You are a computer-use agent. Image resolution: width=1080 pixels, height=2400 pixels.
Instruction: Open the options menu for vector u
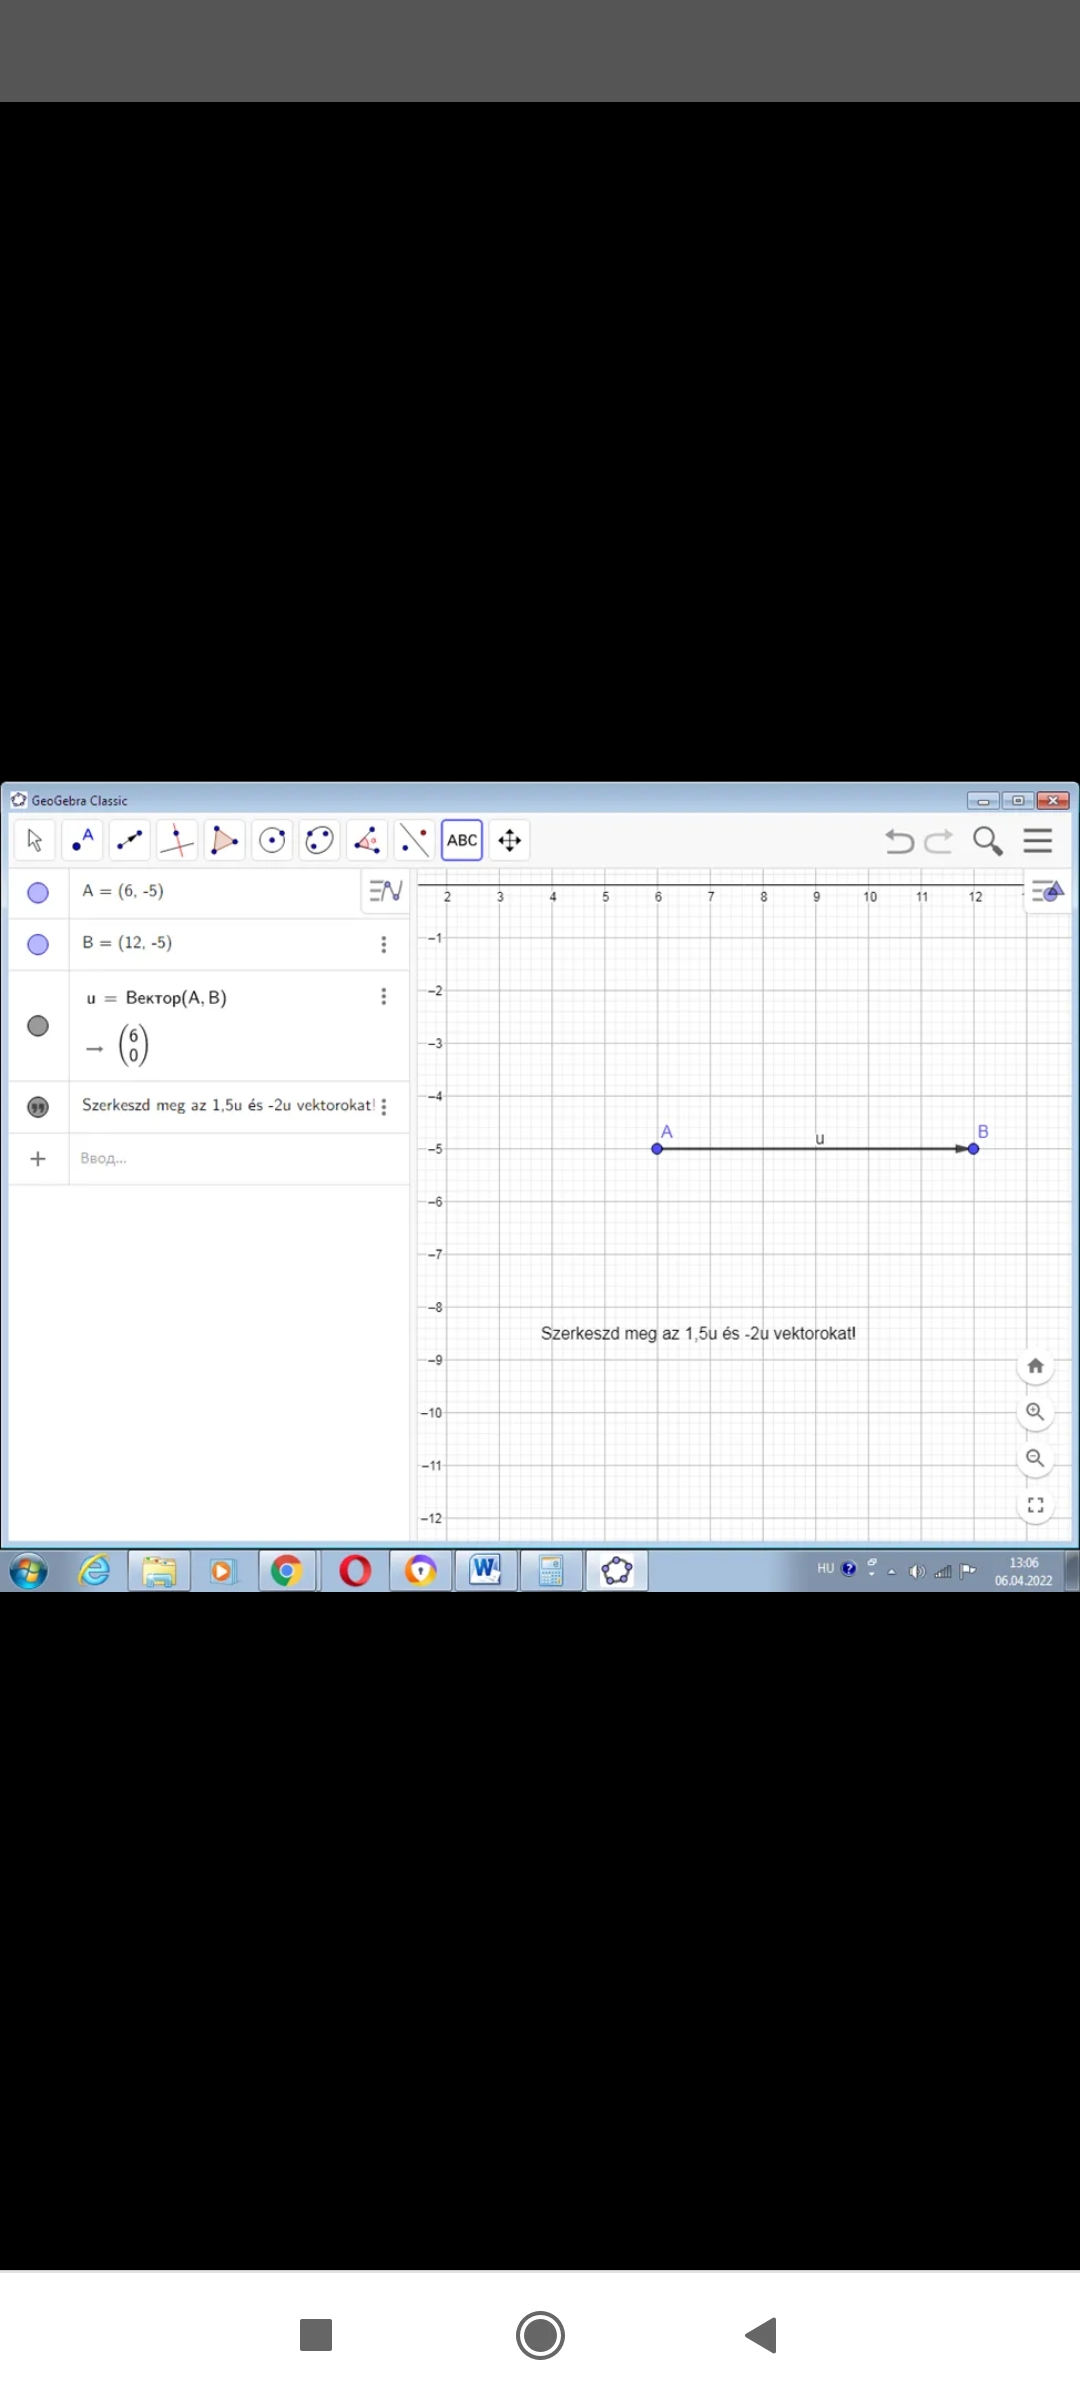coord(384,997)
